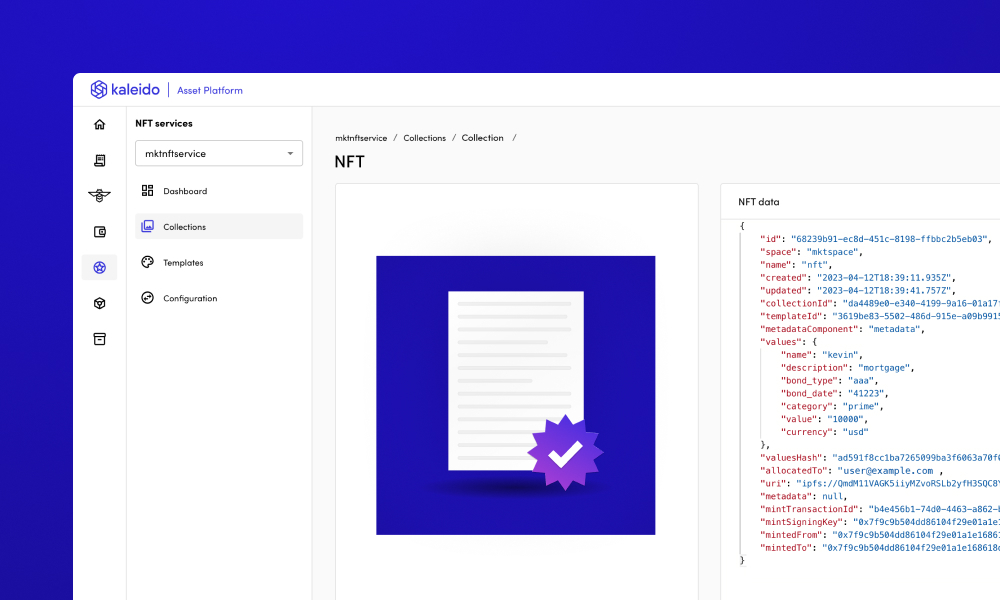The height and width of the screenshot is (600, 1000).
Task: Click the "metadataComponent" key
Action: [809, 329]
